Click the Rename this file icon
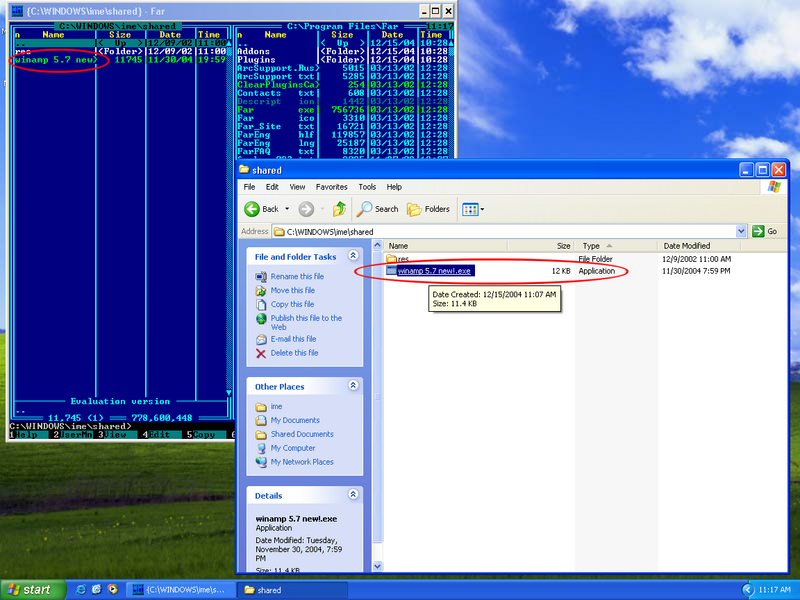 [x=261, y=277]
